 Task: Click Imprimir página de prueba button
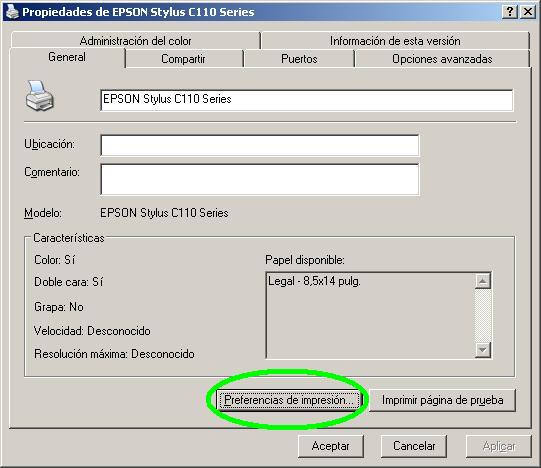(442, 400)
